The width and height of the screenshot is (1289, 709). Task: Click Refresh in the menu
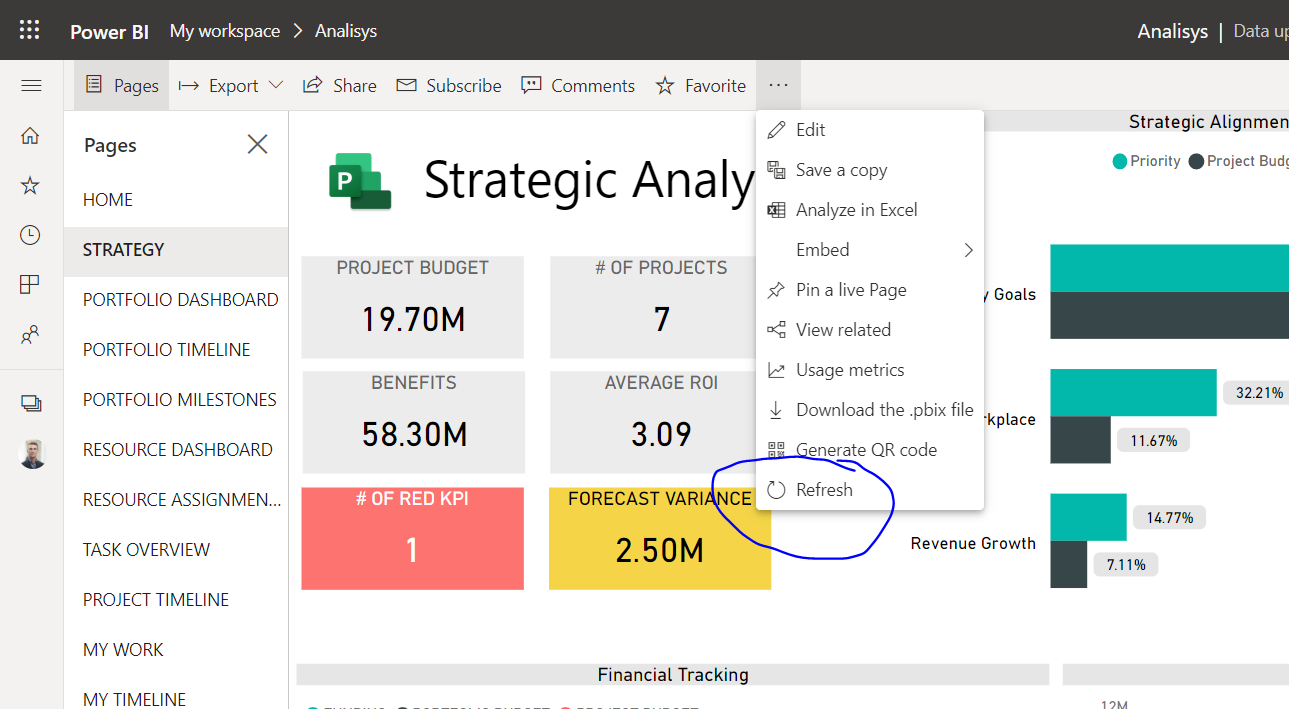[870, 490]
